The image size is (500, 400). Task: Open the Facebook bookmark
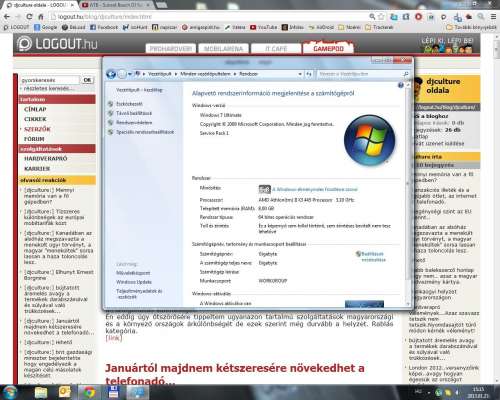tap(104, 27)
